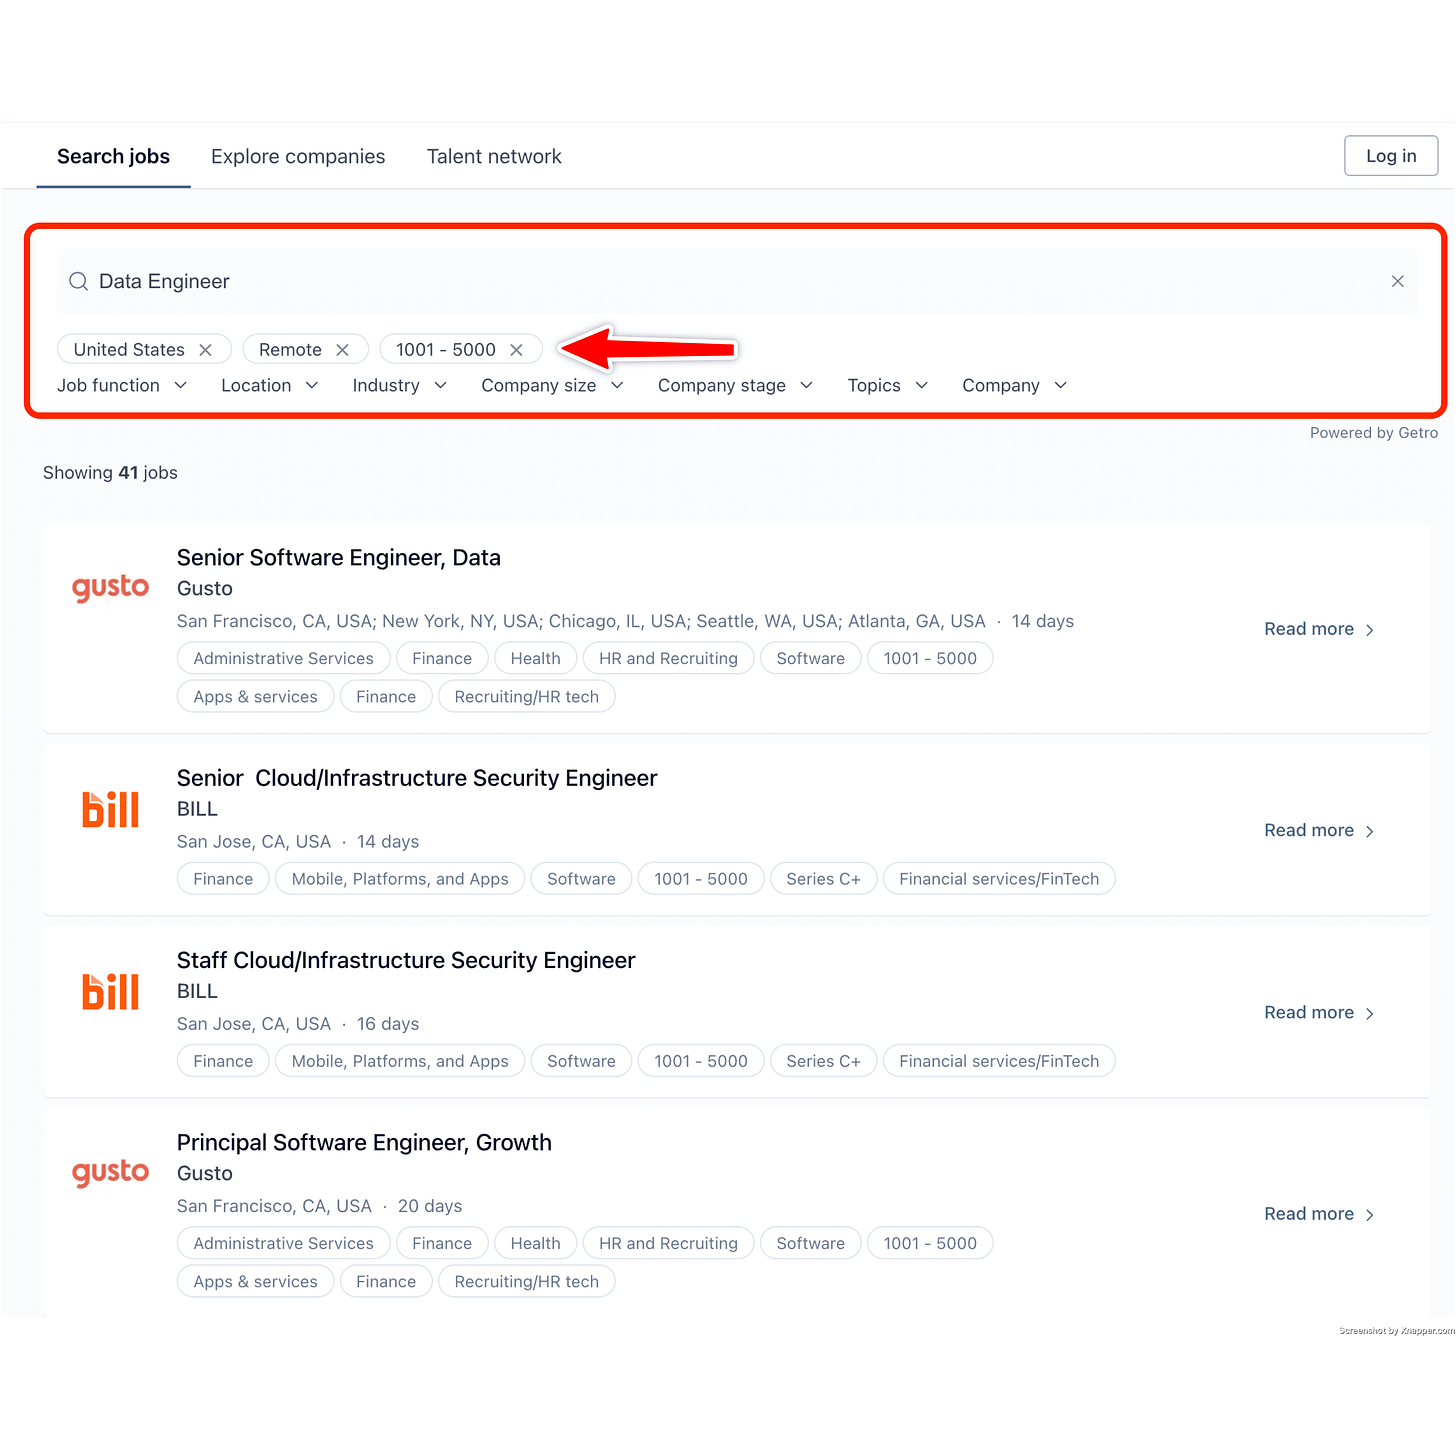The image size is (1456, 1456).
Task: Open the Topics filter dropdown
Action: click(x=888, y=385)
